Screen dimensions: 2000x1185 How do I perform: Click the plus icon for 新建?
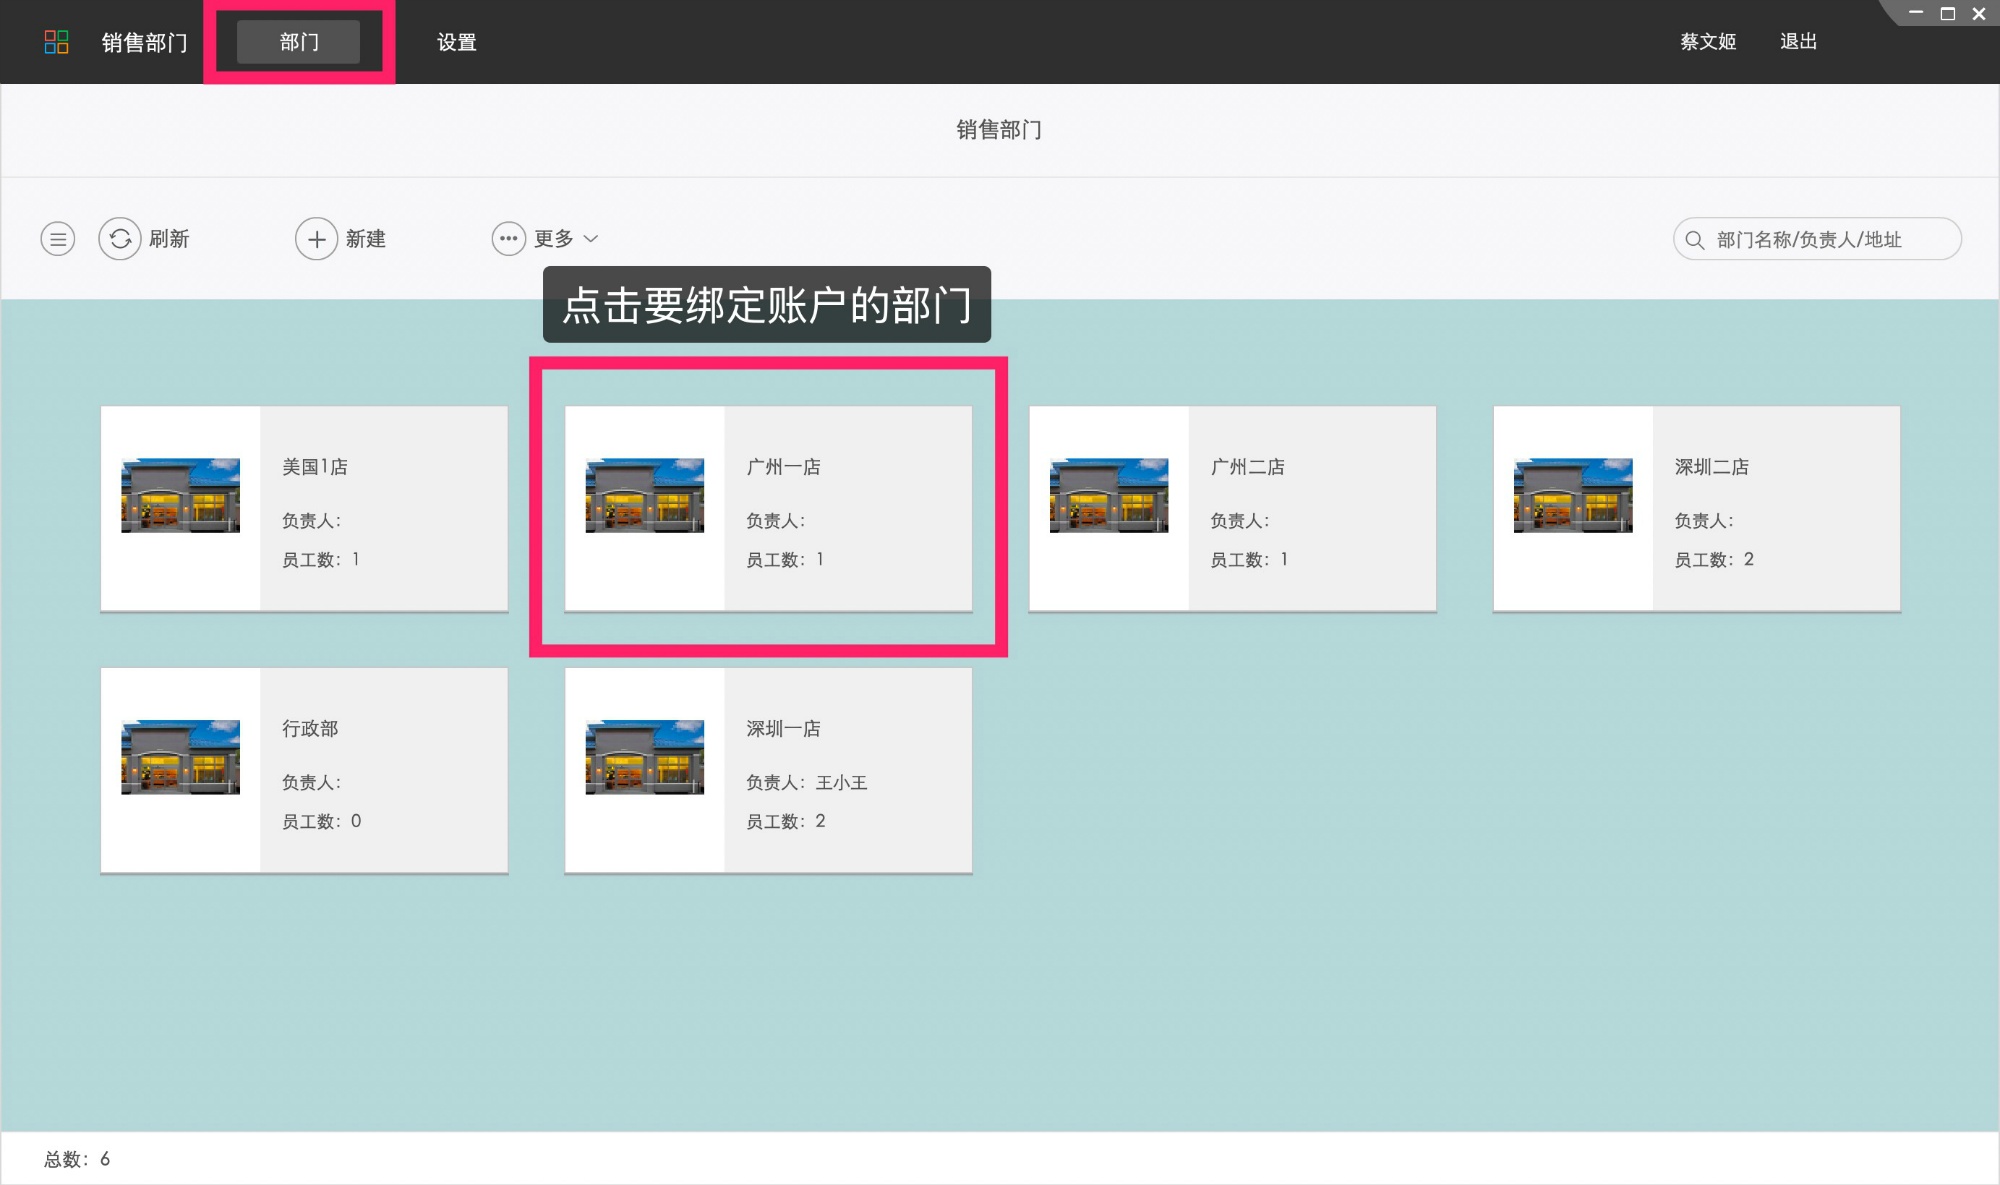click(x=316, y=239)
